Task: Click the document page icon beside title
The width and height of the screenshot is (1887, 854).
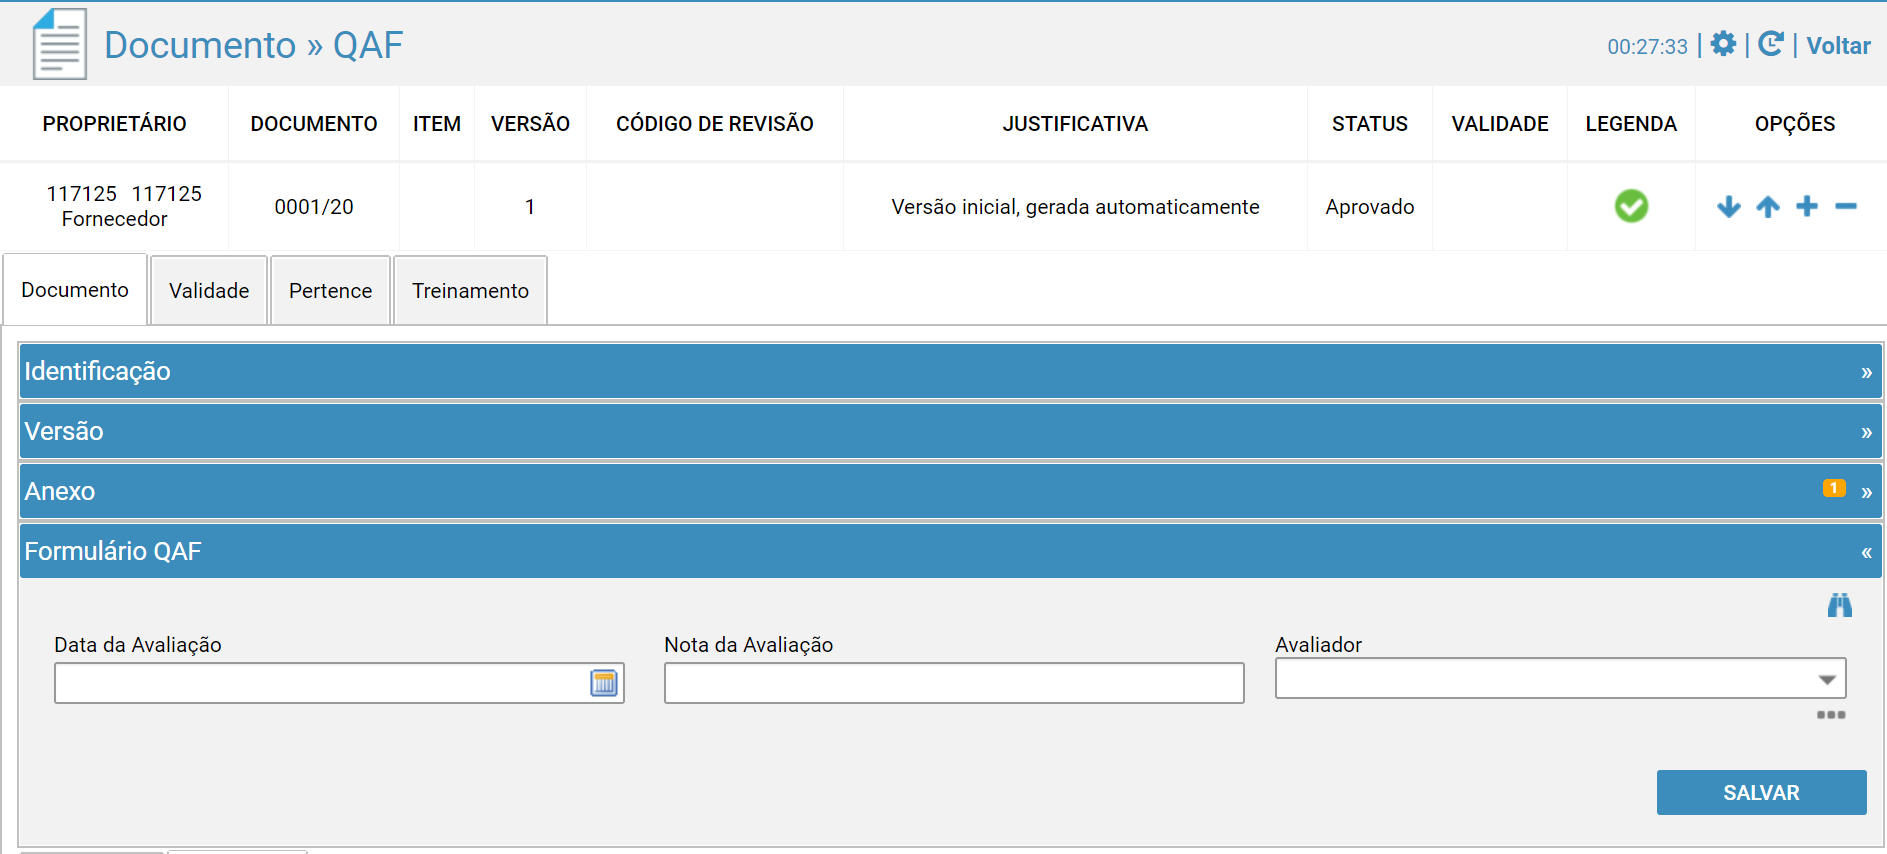Action: point(59,44)
